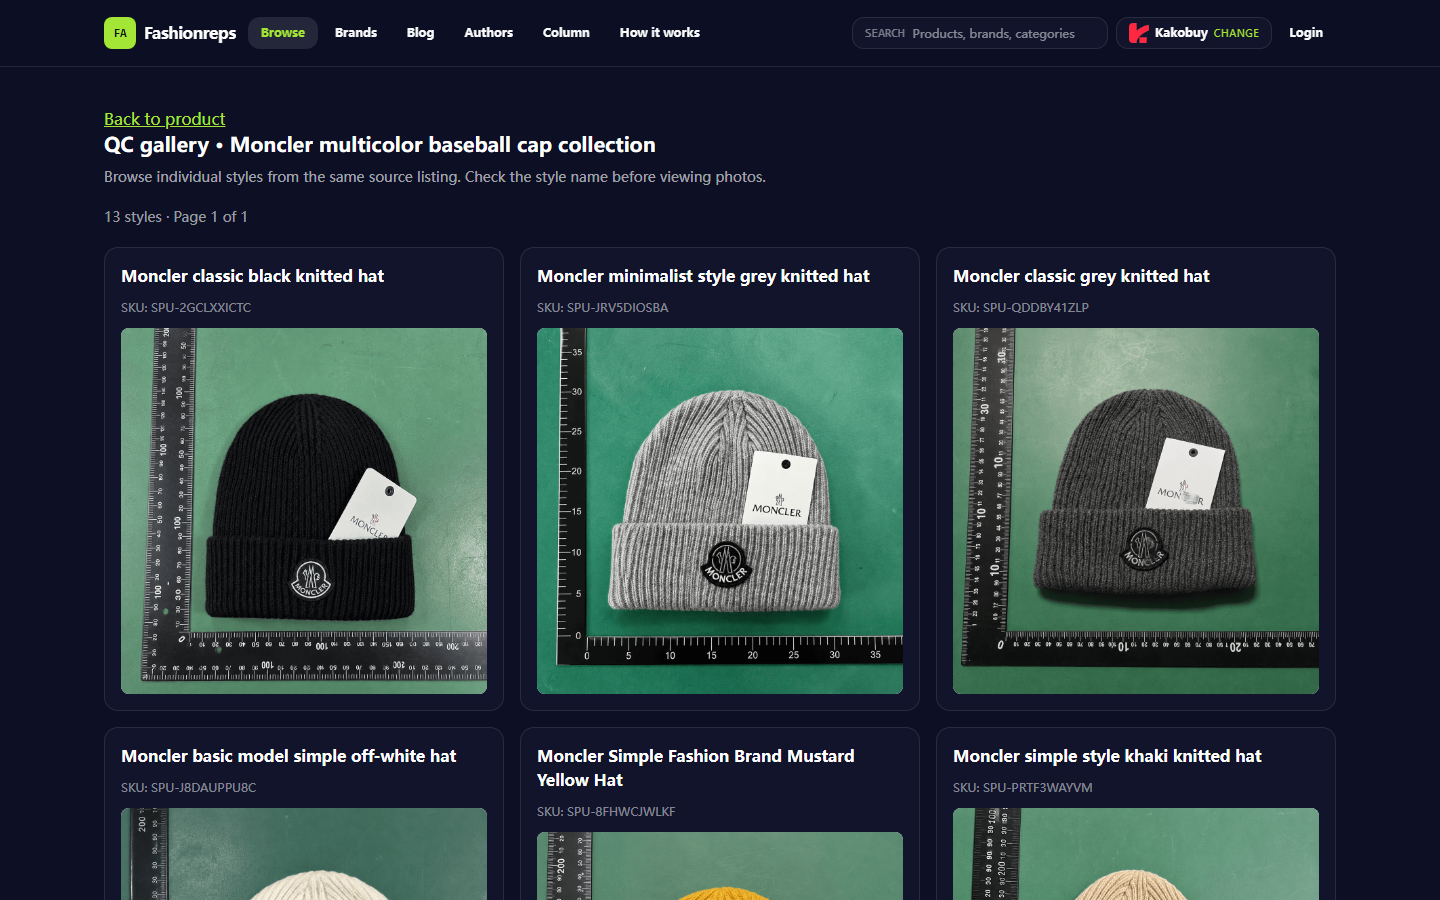The image size is (1440, 900).
Task: Focus the product search field
Action: click(980, 33)
